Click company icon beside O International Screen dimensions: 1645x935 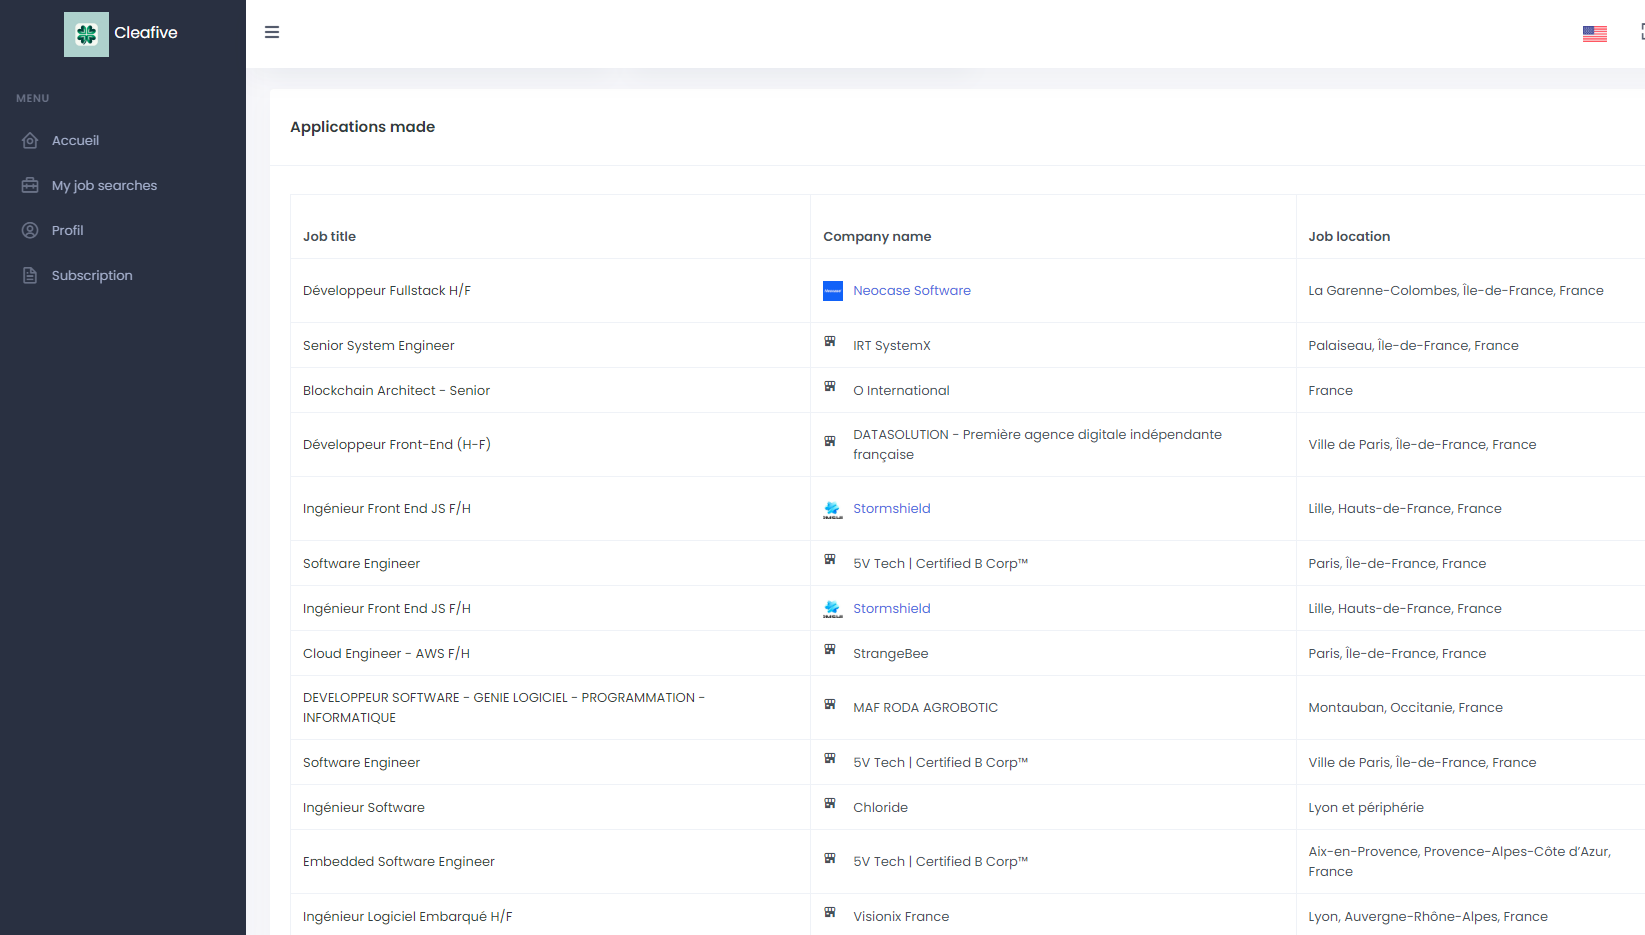[830, 387]
